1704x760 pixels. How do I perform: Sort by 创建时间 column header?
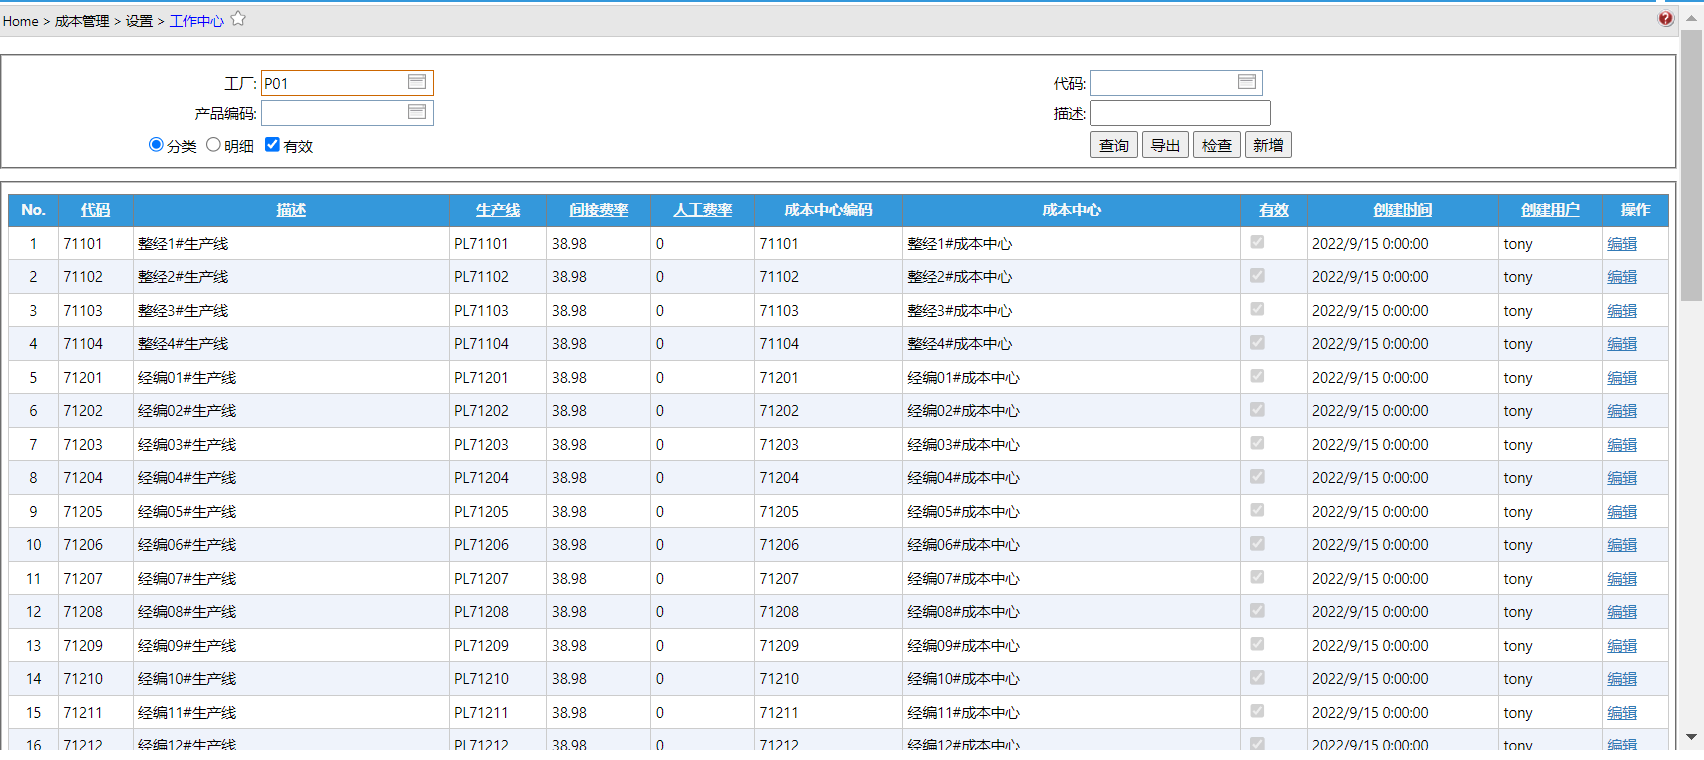point(1403,210)
